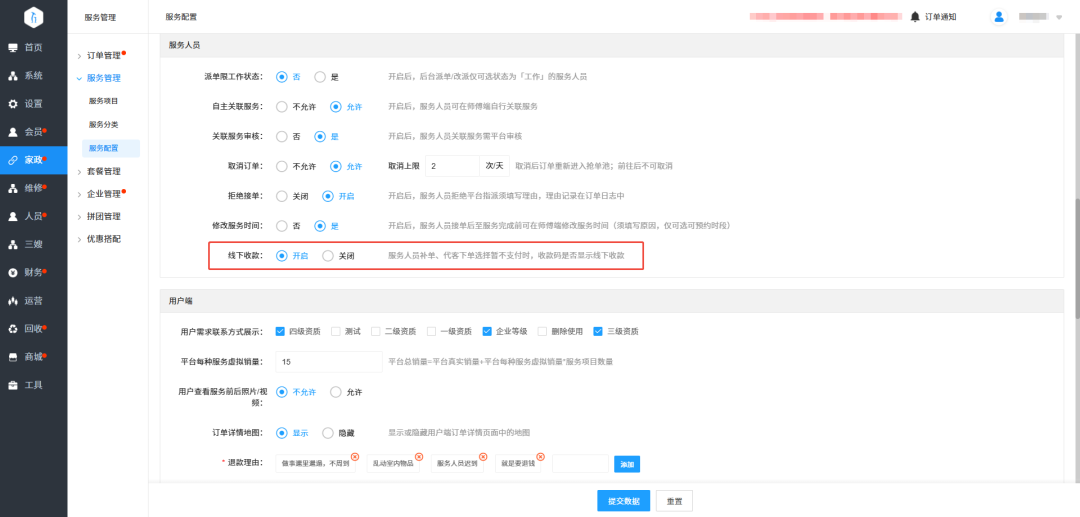Screen dimensions: 1080x517
Task: Select 关闭 for 线下收款
Action: coord(328,255)
